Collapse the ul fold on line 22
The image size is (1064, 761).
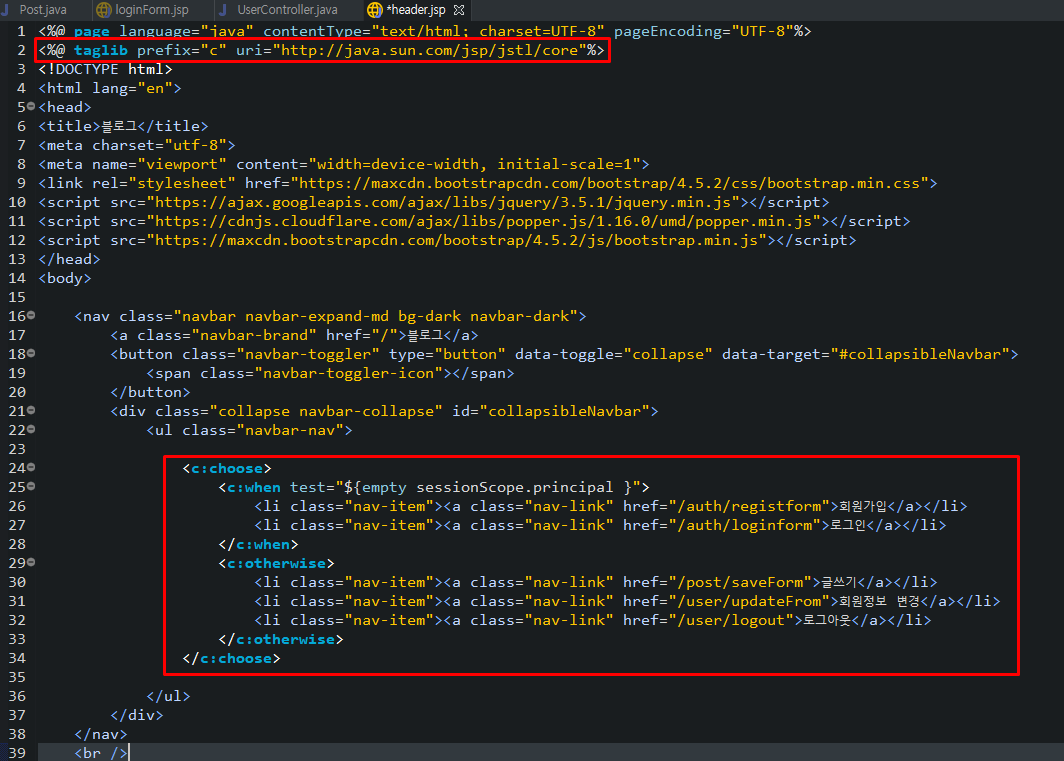(x=31, y=430)
